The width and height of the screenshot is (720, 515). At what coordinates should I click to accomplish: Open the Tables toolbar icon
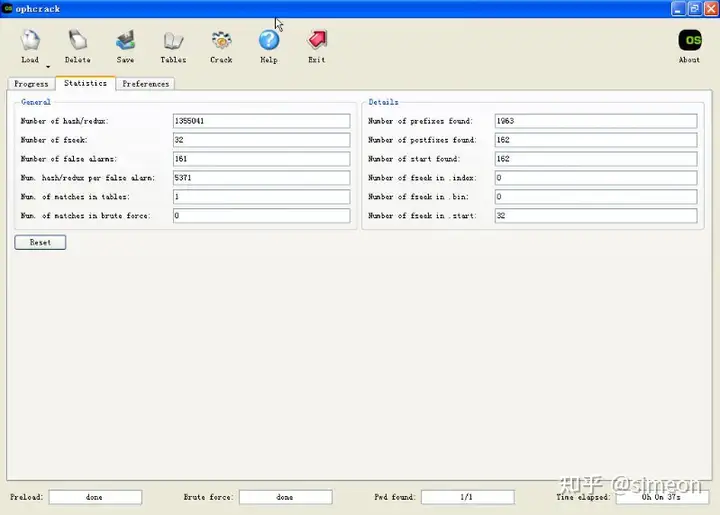[173, 41]
